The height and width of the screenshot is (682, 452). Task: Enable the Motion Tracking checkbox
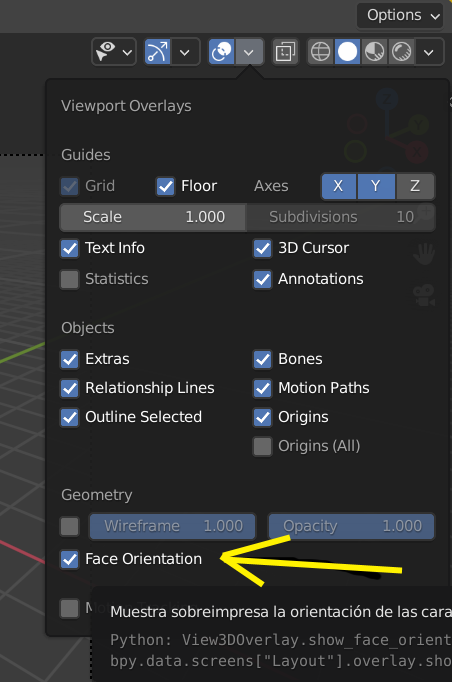click(70, 608)
